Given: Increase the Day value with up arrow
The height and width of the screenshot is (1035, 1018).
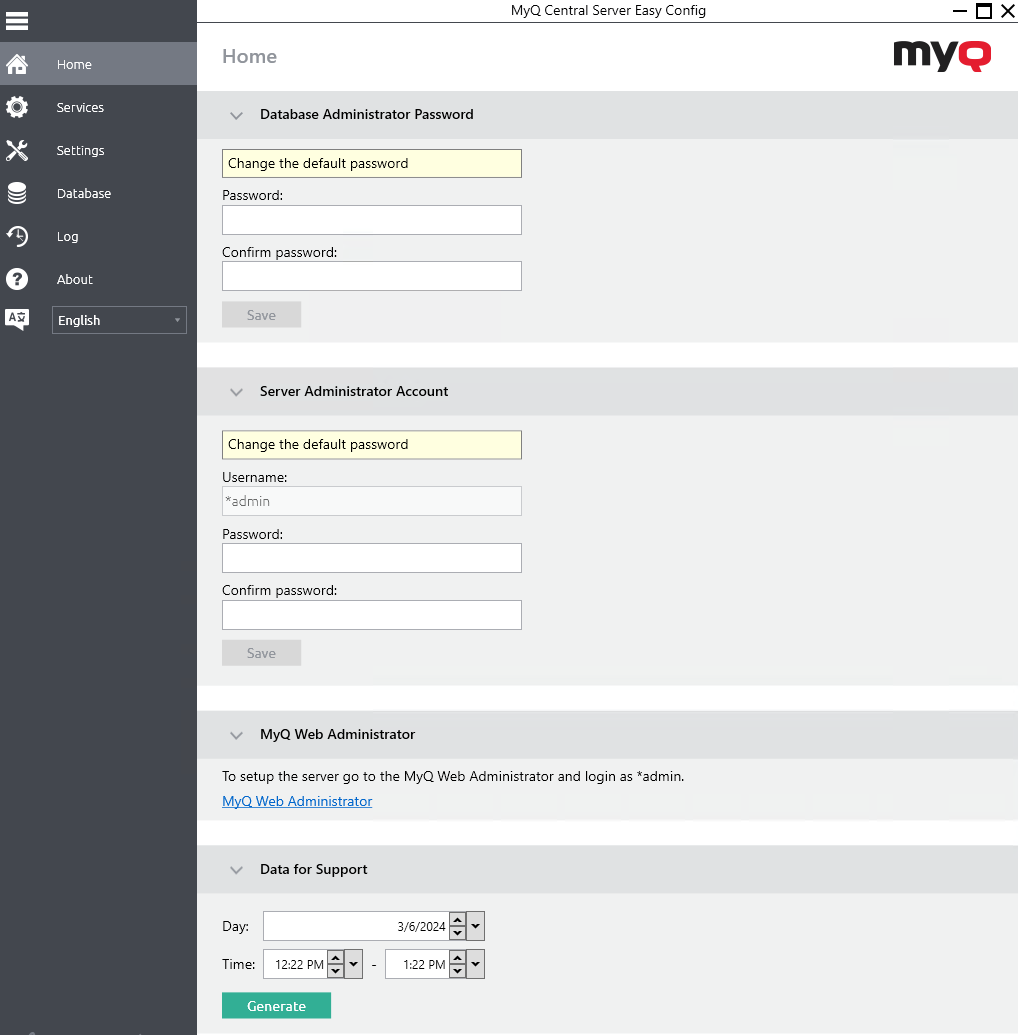Looking at the screenshot, I should coord(457,920).
